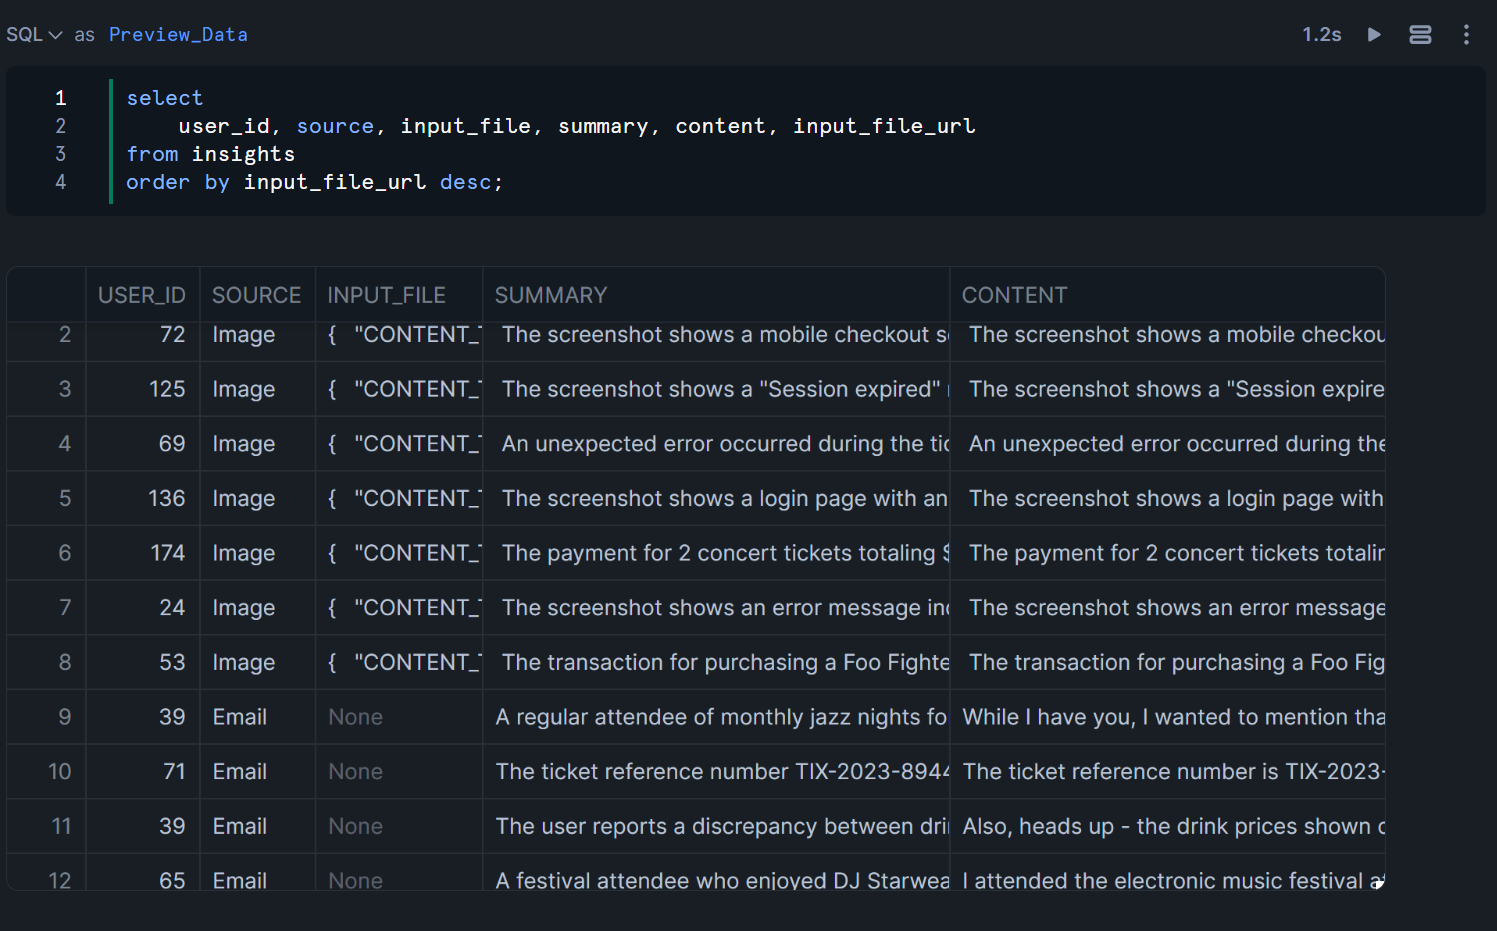
Task: Open the three-dot more options menu
Action: pos(1466,35)
